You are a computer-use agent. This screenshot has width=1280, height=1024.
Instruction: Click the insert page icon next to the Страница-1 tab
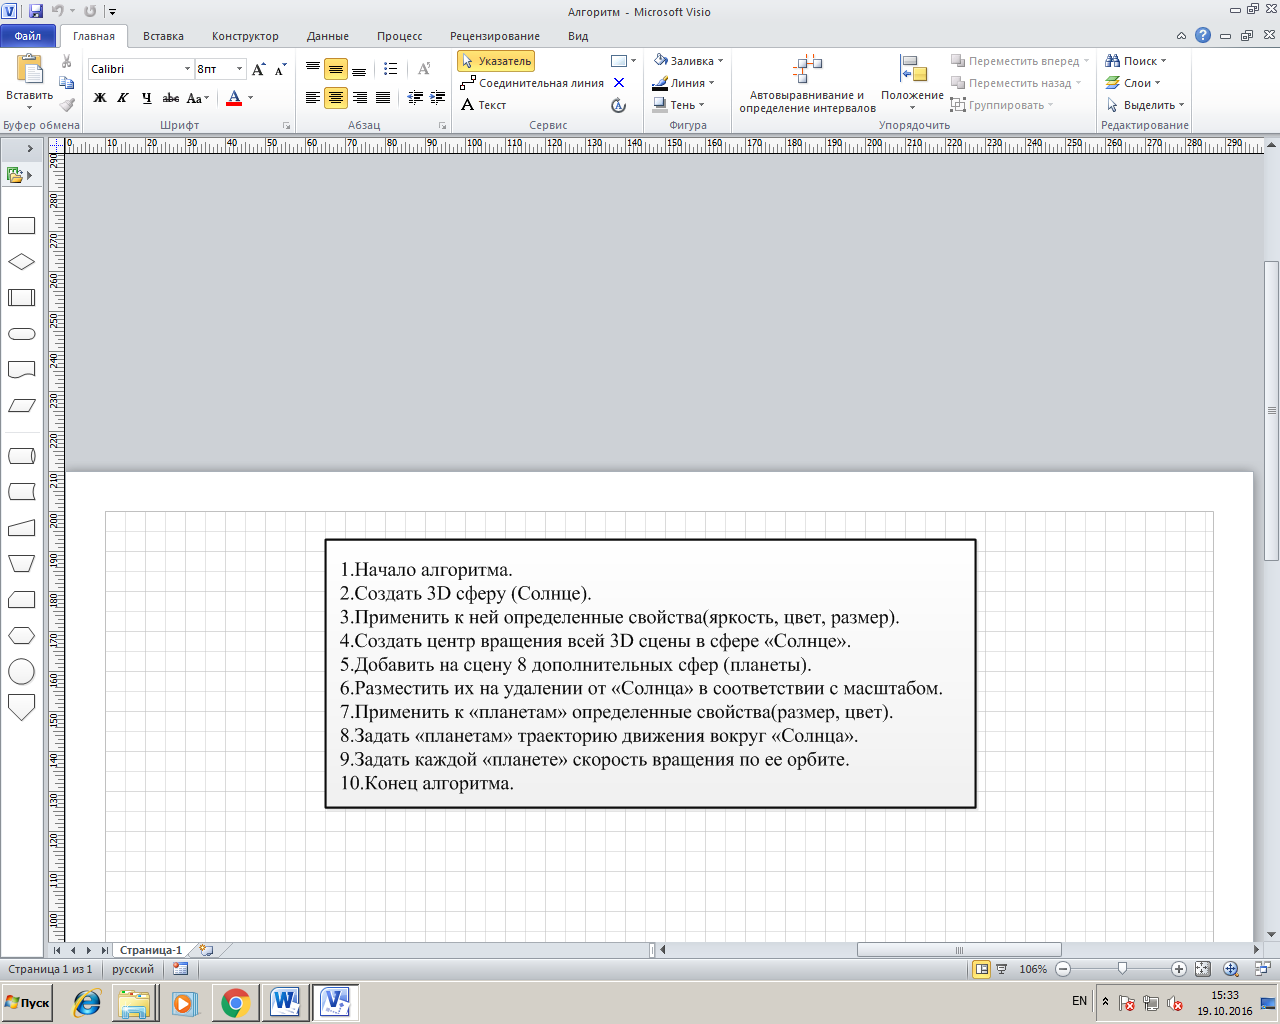(206, 950)
